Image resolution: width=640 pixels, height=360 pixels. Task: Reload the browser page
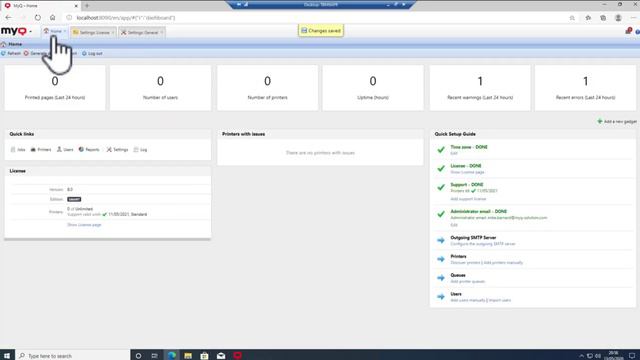click(x=38, y=18)
